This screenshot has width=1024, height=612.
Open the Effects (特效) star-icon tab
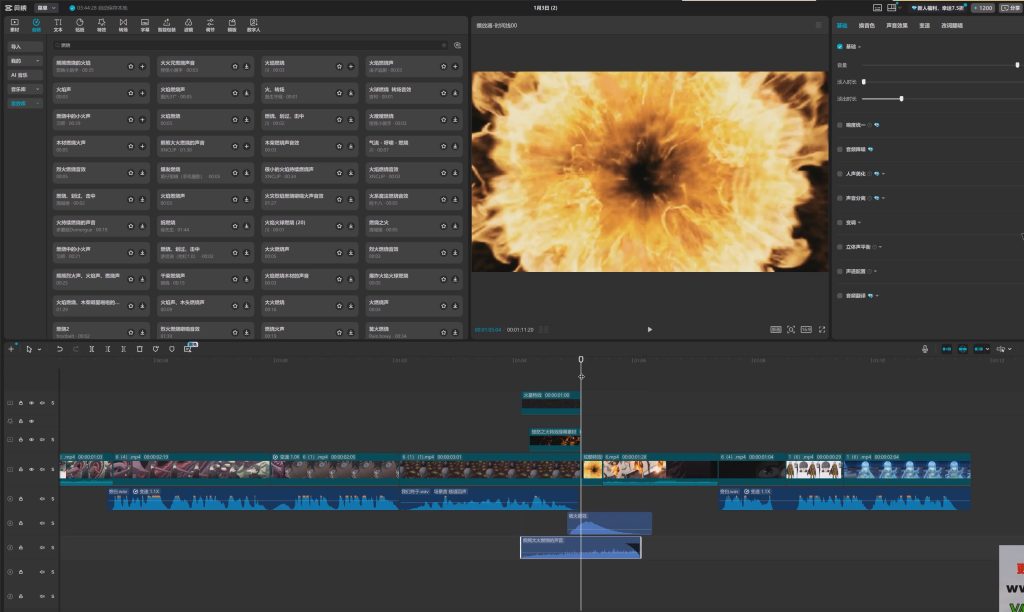coord(101,25)
